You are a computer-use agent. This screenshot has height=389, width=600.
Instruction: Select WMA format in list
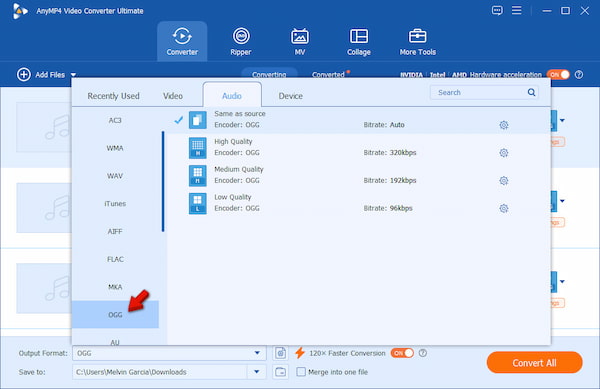[x=115, y=148]
